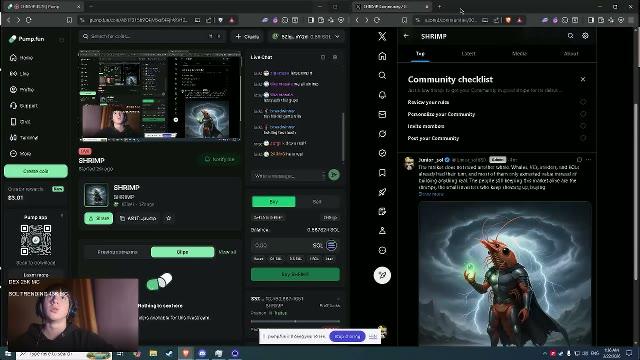Screen dimensions: 640x360
Task: Open Home in X sidebar
Action: coord(382,56)
